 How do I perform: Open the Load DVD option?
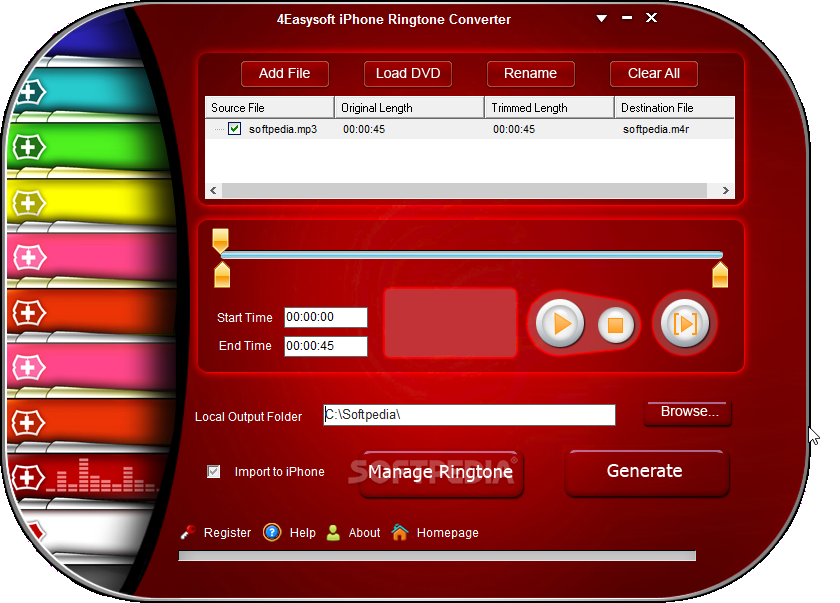[408, 73]
